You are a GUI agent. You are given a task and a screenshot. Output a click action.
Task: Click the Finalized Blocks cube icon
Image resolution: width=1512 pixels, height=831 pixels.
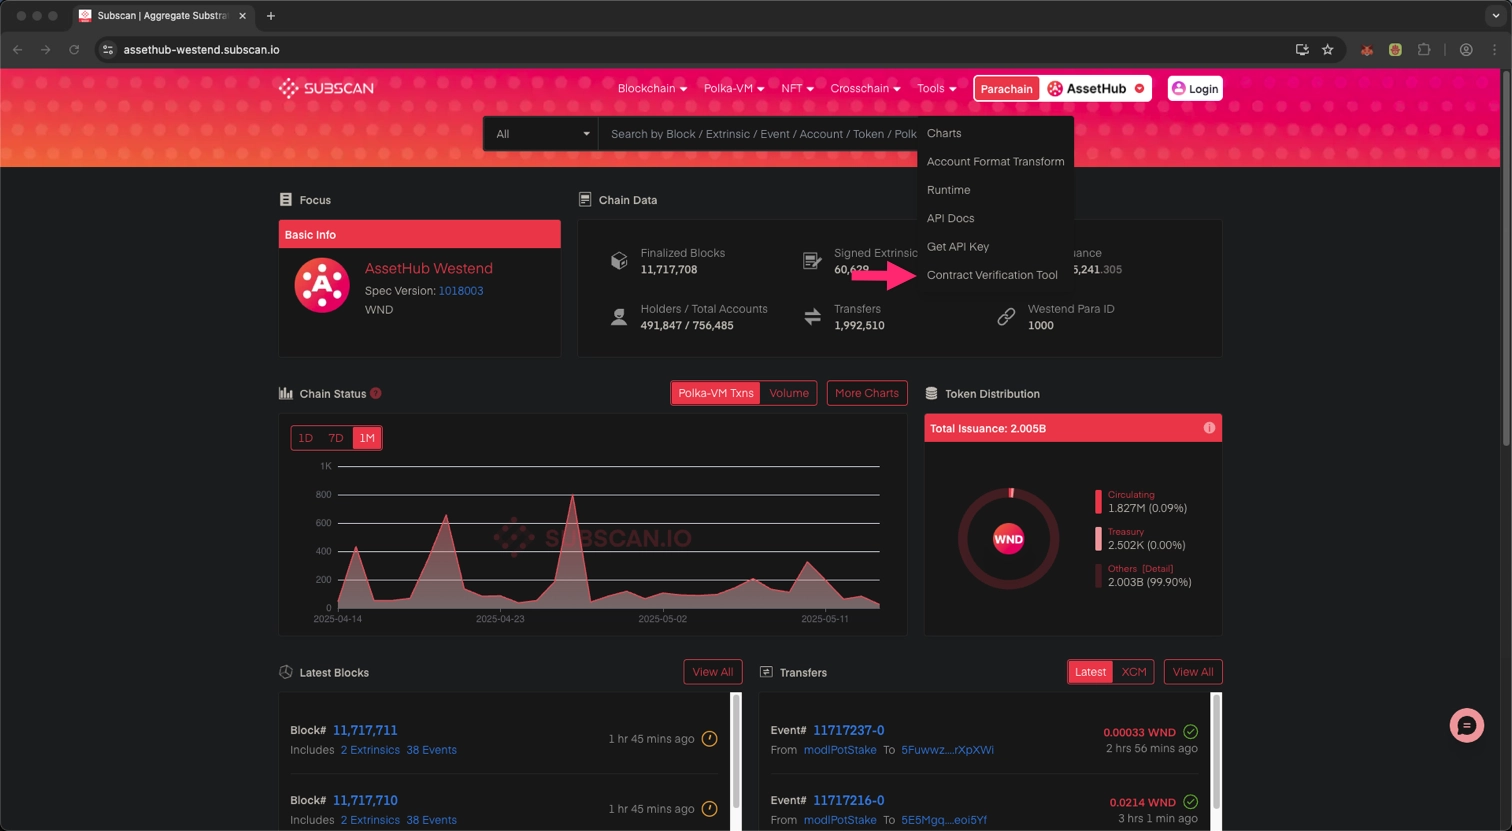(619, 261)
